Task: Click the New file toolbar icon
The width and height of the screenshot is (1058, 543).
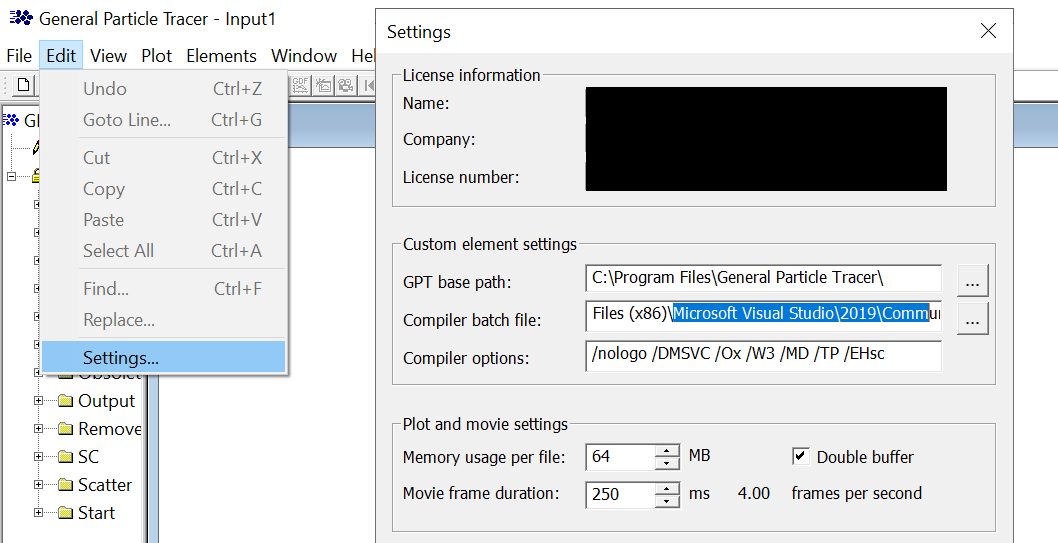Action: pyautogui.click(x=24, y=85)
